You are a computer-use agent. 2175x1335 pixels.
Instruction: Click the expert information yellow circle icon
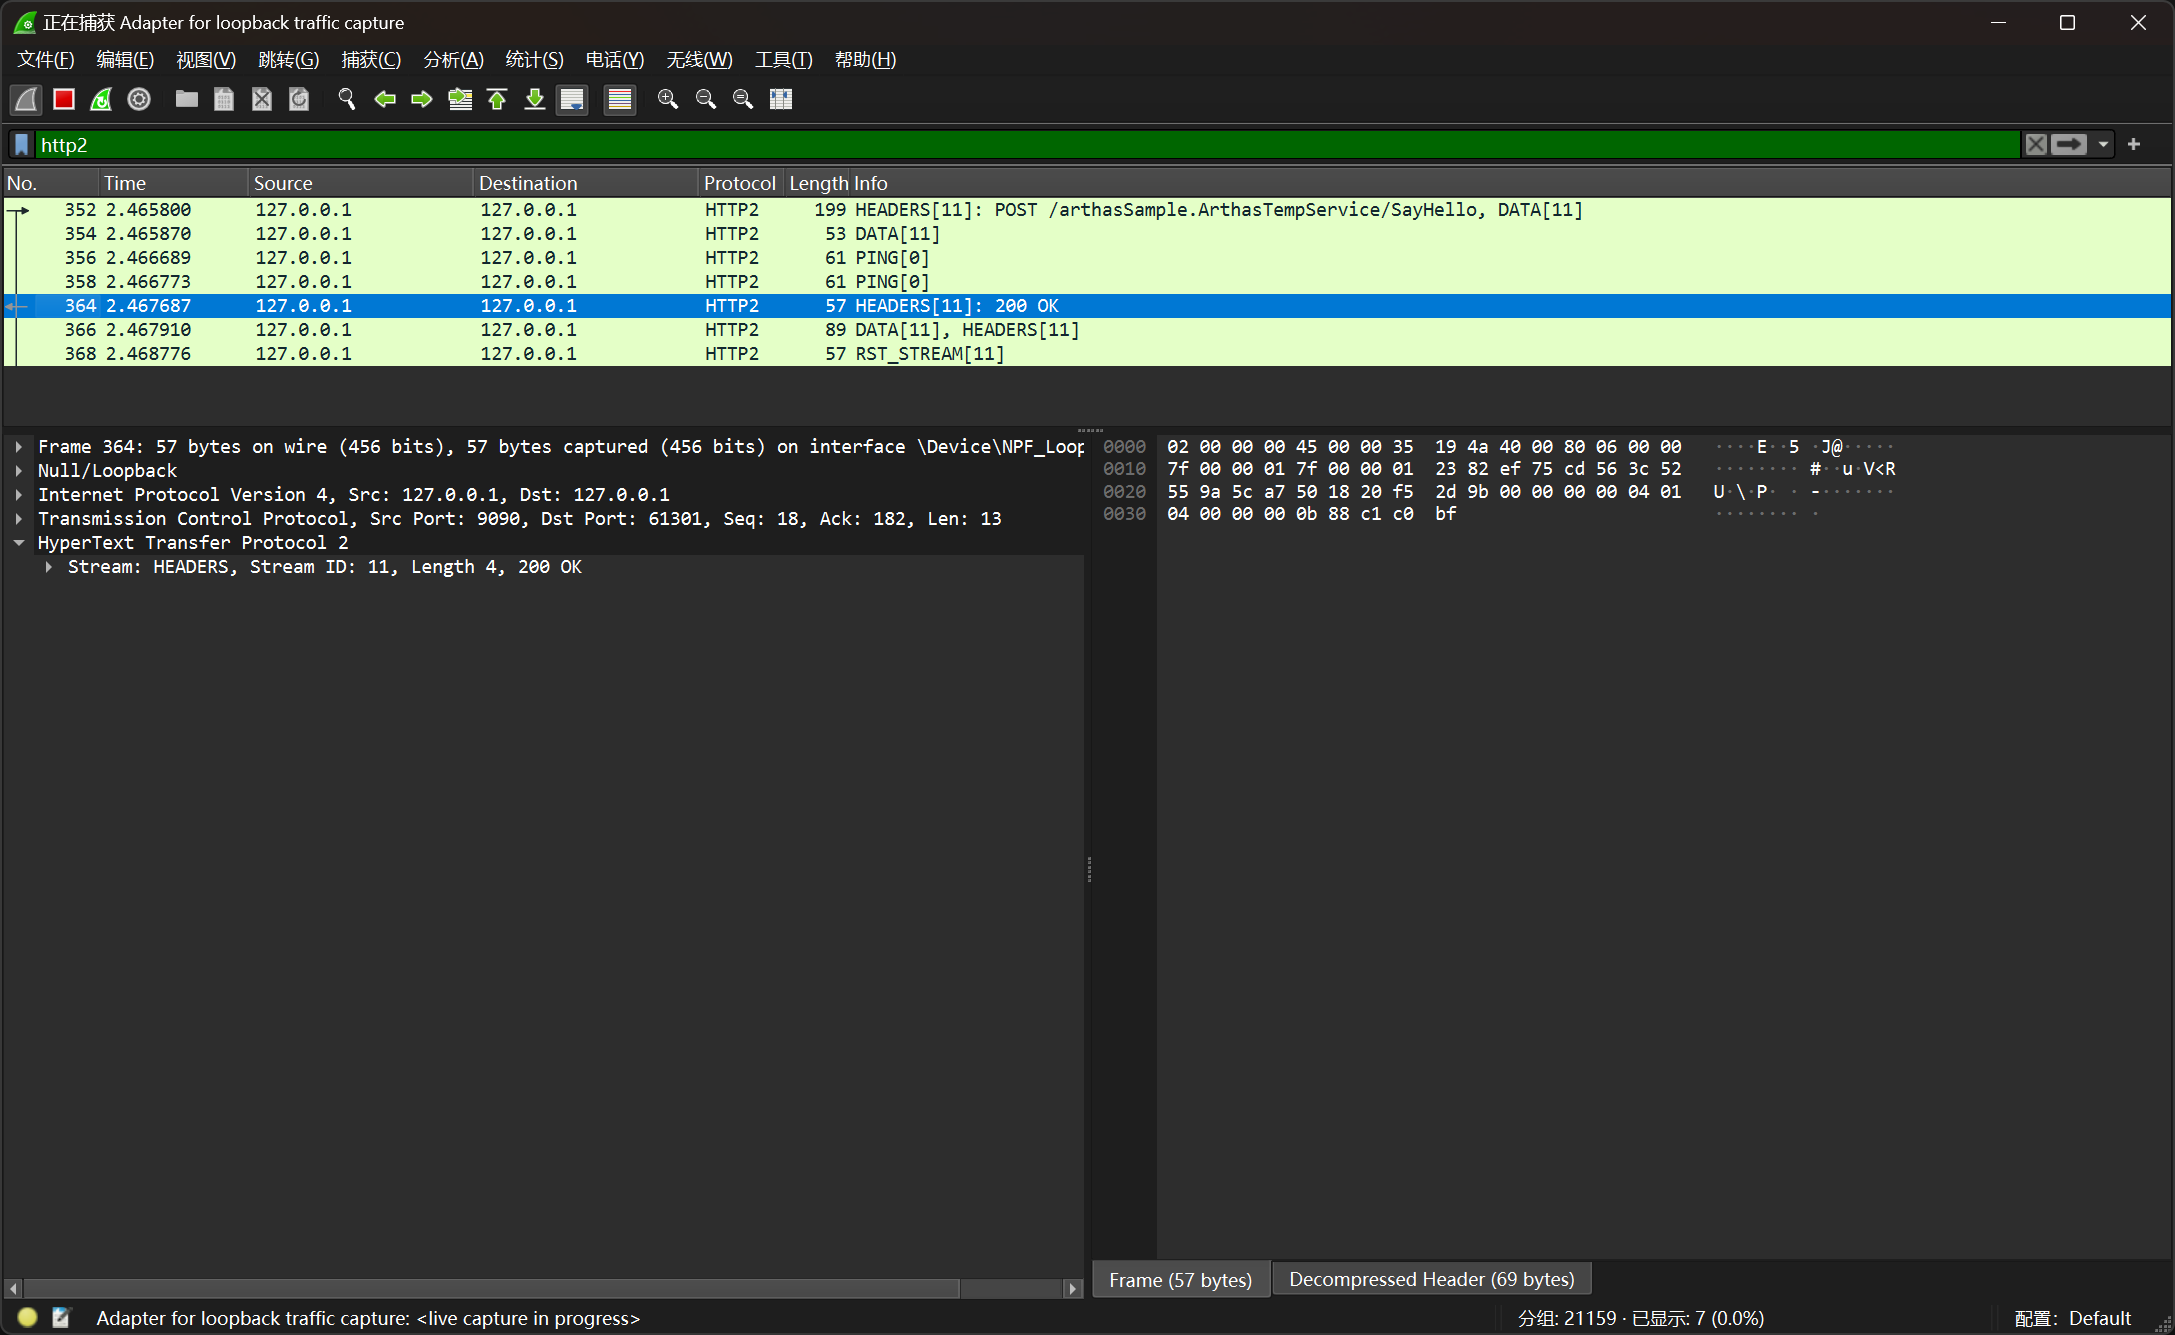point(28,1318)
